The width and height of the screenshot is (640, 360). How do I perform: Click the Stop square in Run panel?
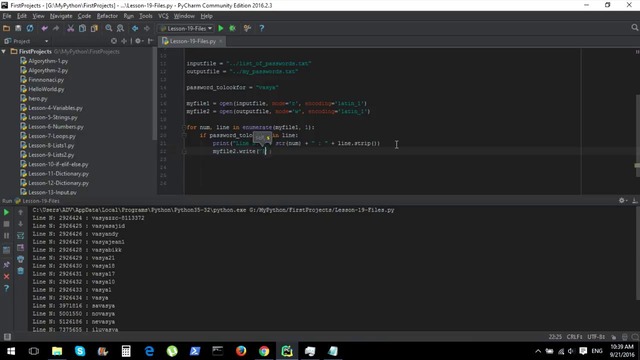(x=6, y=224)
